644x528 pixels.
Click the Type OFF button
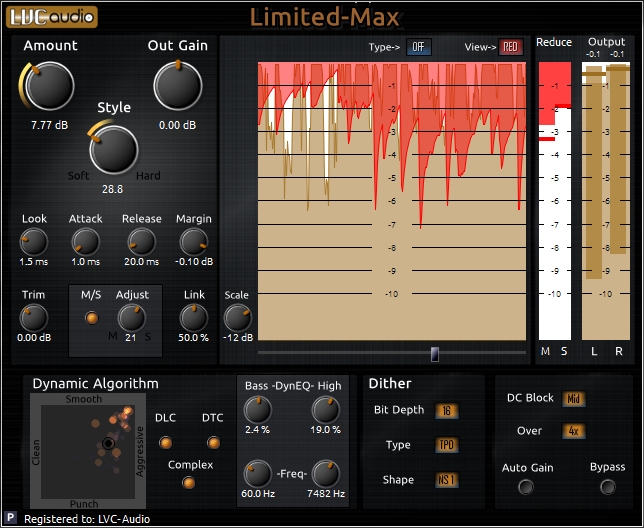418,47
